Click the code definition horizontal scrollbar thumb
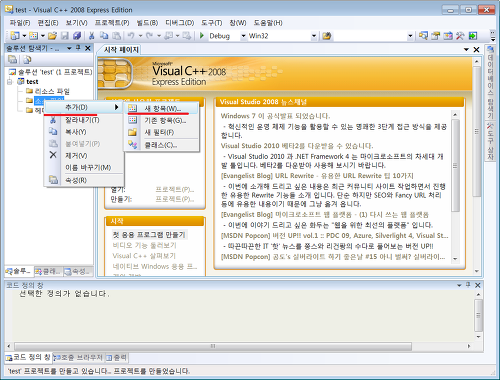This screenshot has width=500, height=380. [213, 346]
